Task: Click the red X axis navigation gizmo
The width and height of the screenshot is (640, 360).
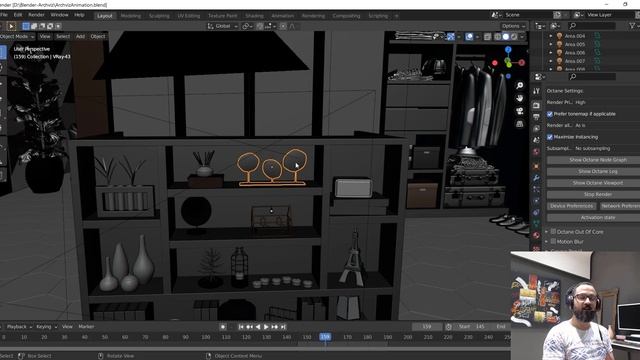Action: tap(522, 62)
